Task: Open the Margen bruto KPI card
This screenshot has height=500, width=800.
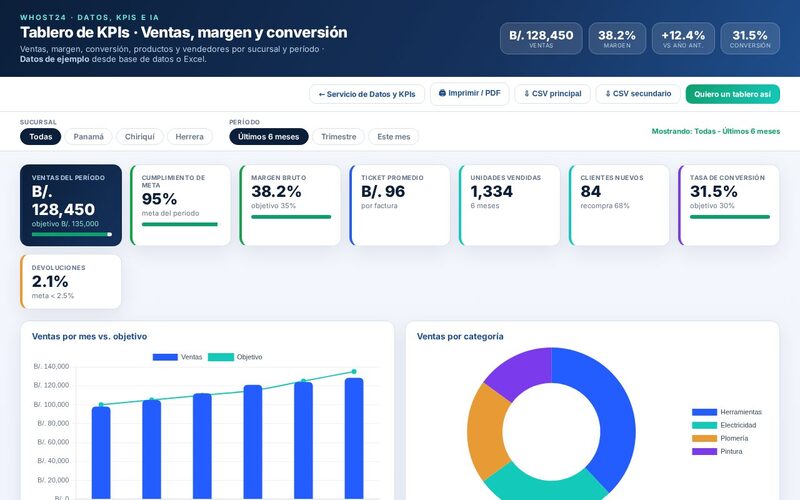Action: [290, 205]
